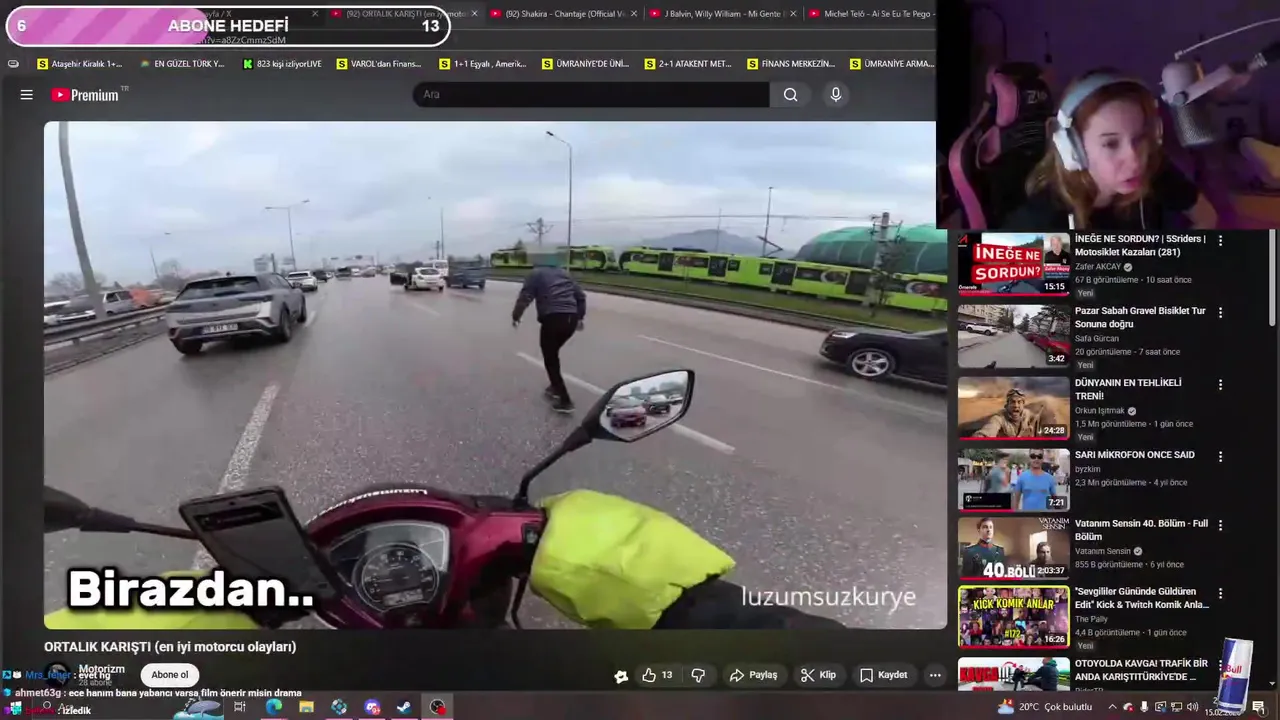Open options menu for 'İNEĞE NE SORDUN?' video
Image resolution: width=1280 pixels, height=720 pixels.
[1220, 240]
